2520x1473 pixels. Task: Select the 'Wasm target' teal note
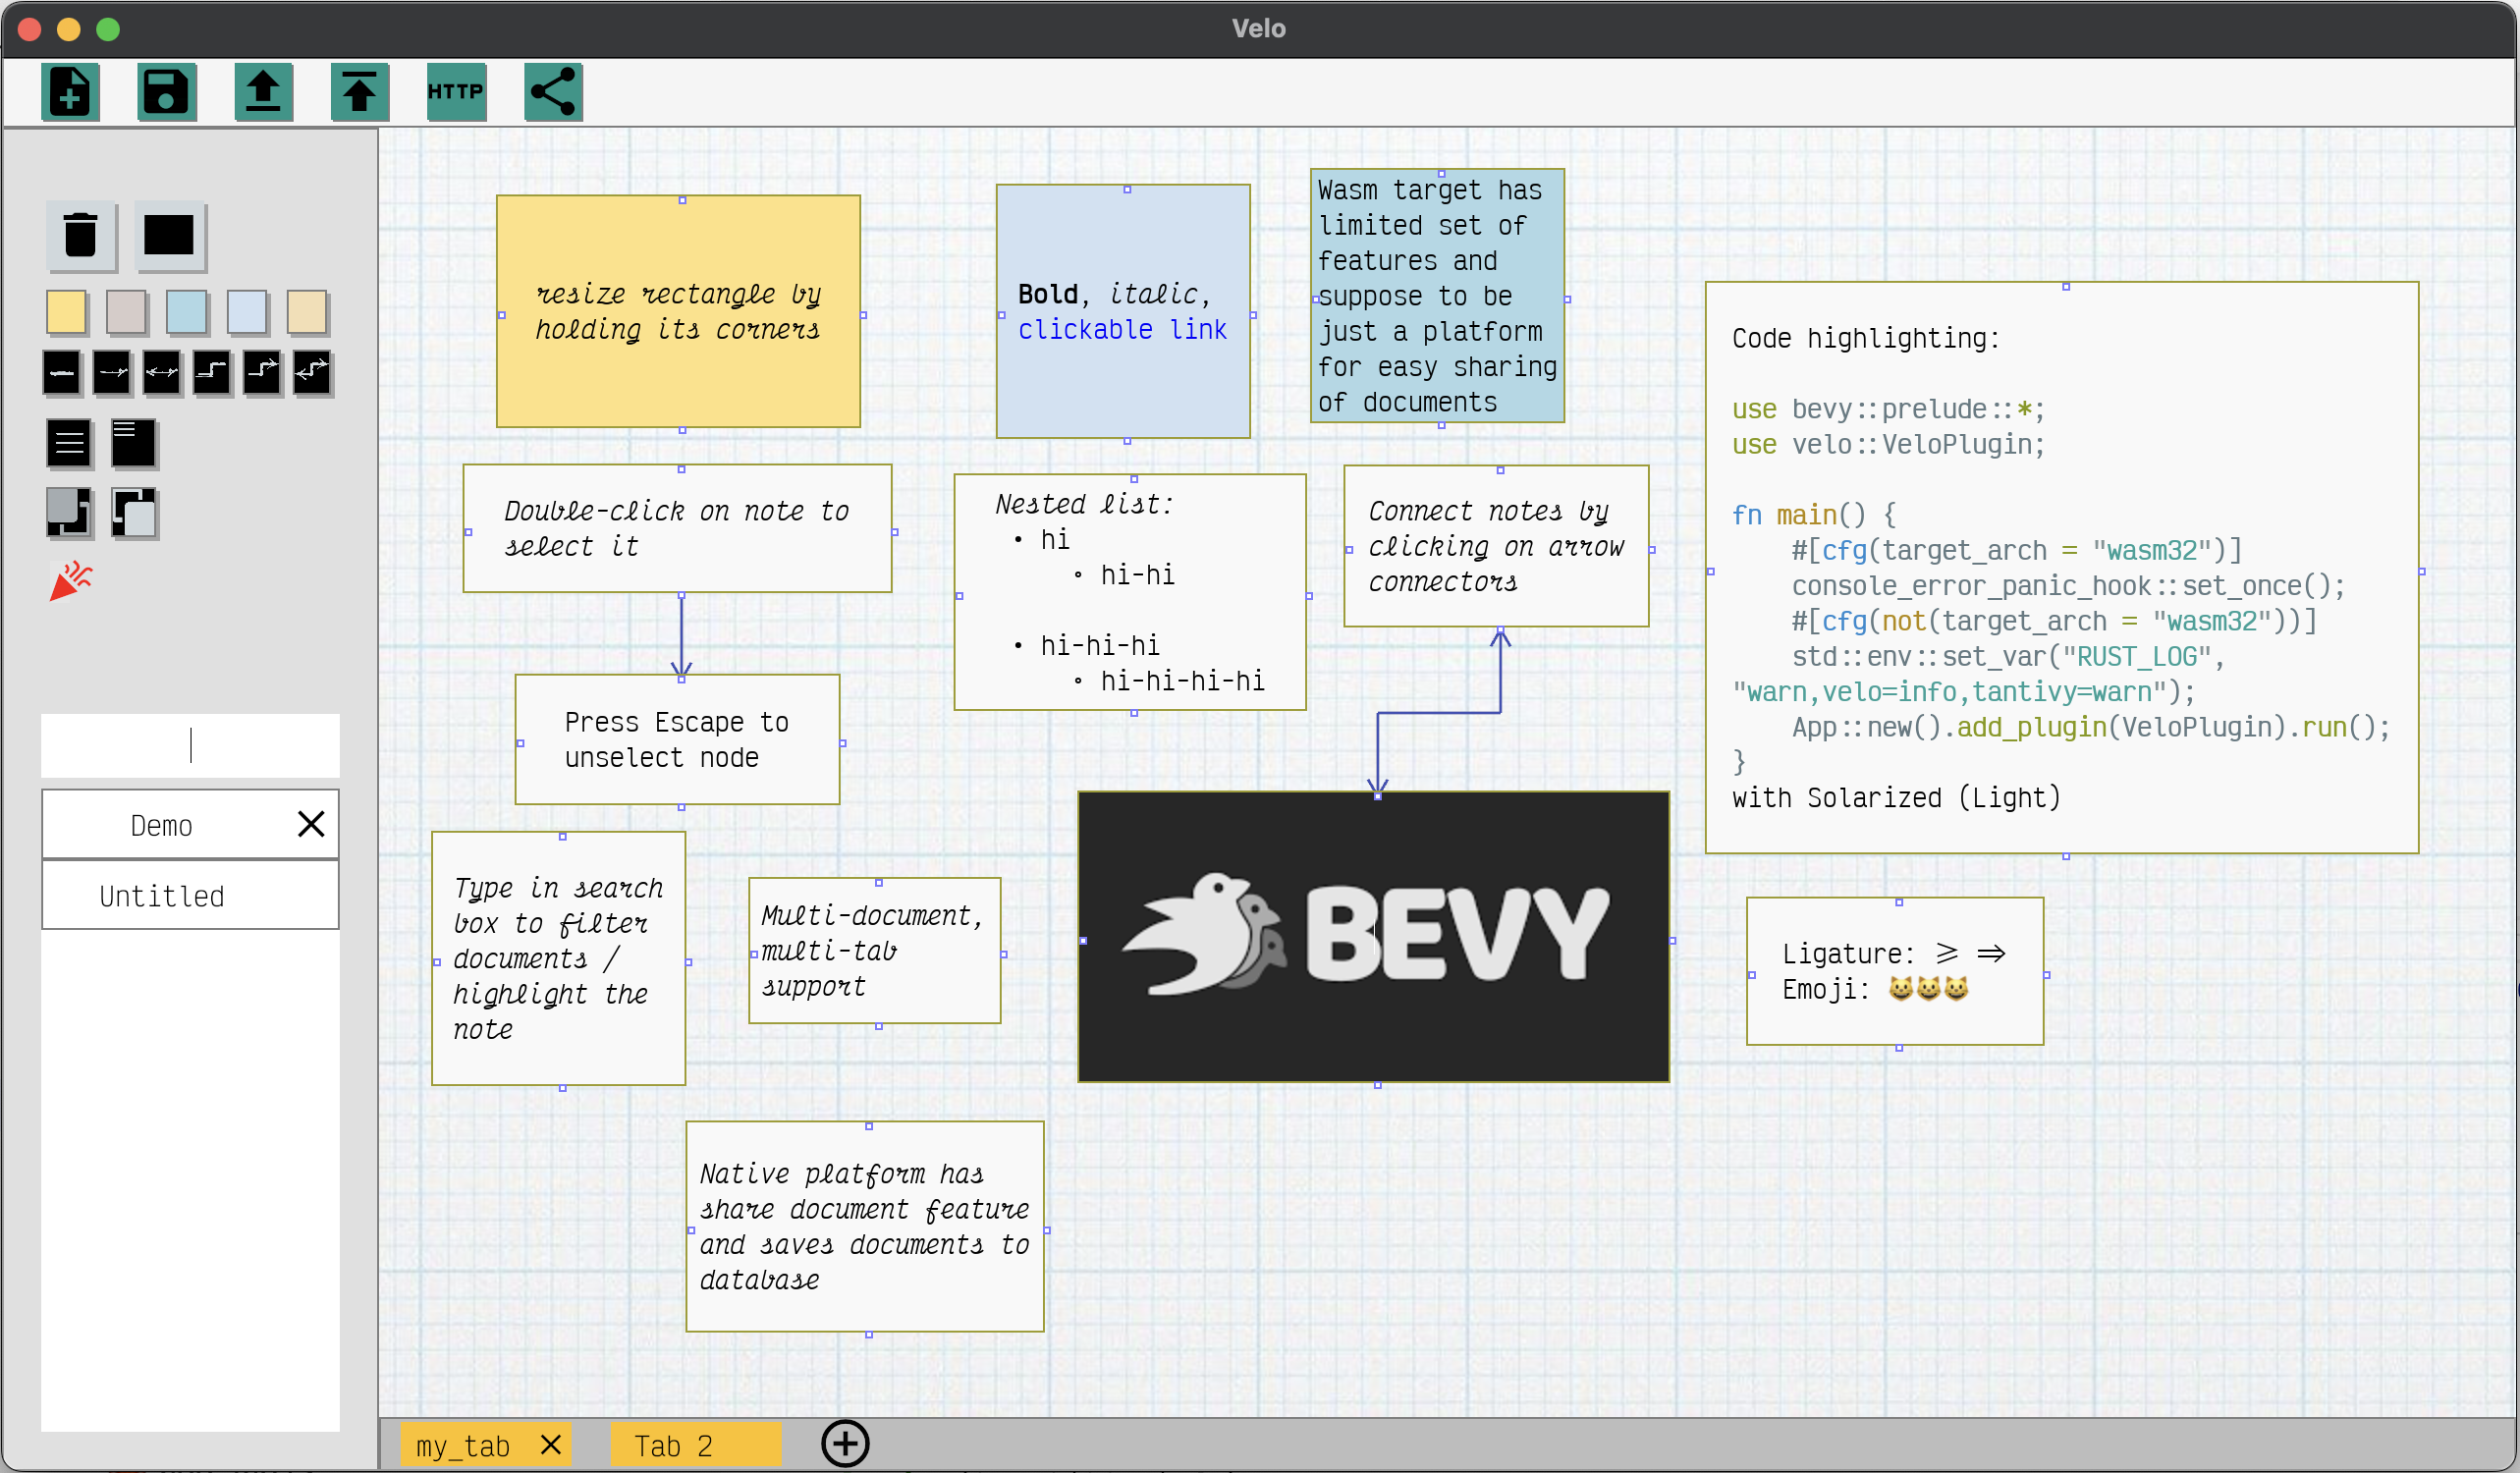click(x=1437, y=296)
